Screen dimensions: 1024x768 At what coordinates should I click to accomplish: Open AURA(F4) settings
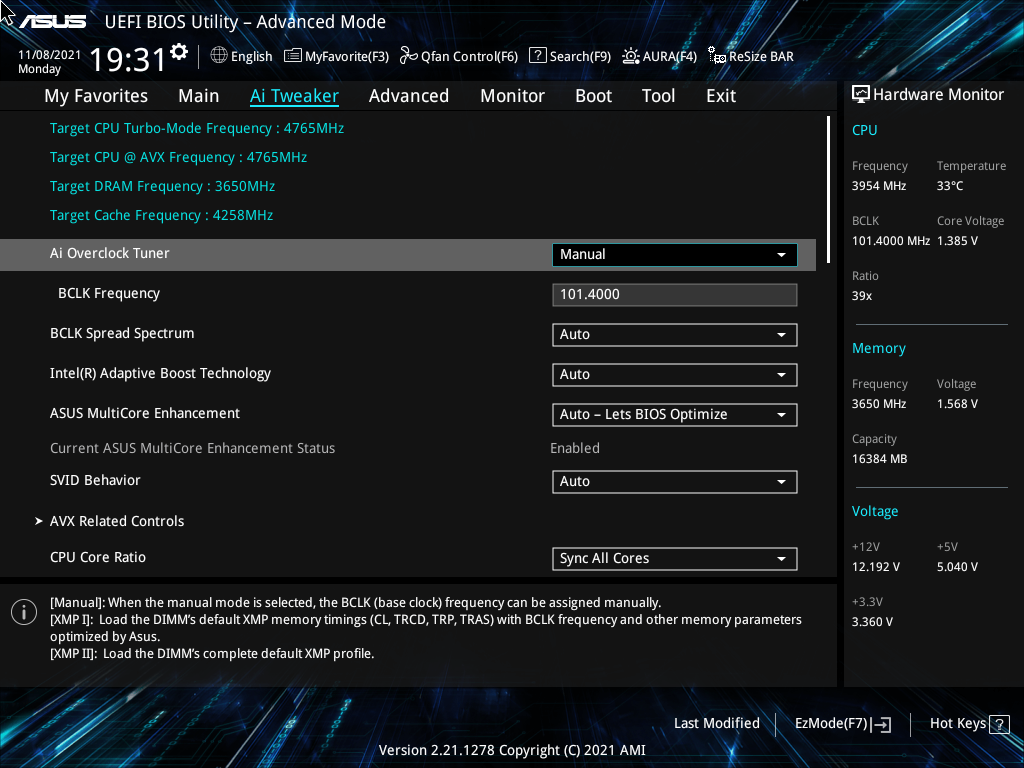click(x=660, y=56)
